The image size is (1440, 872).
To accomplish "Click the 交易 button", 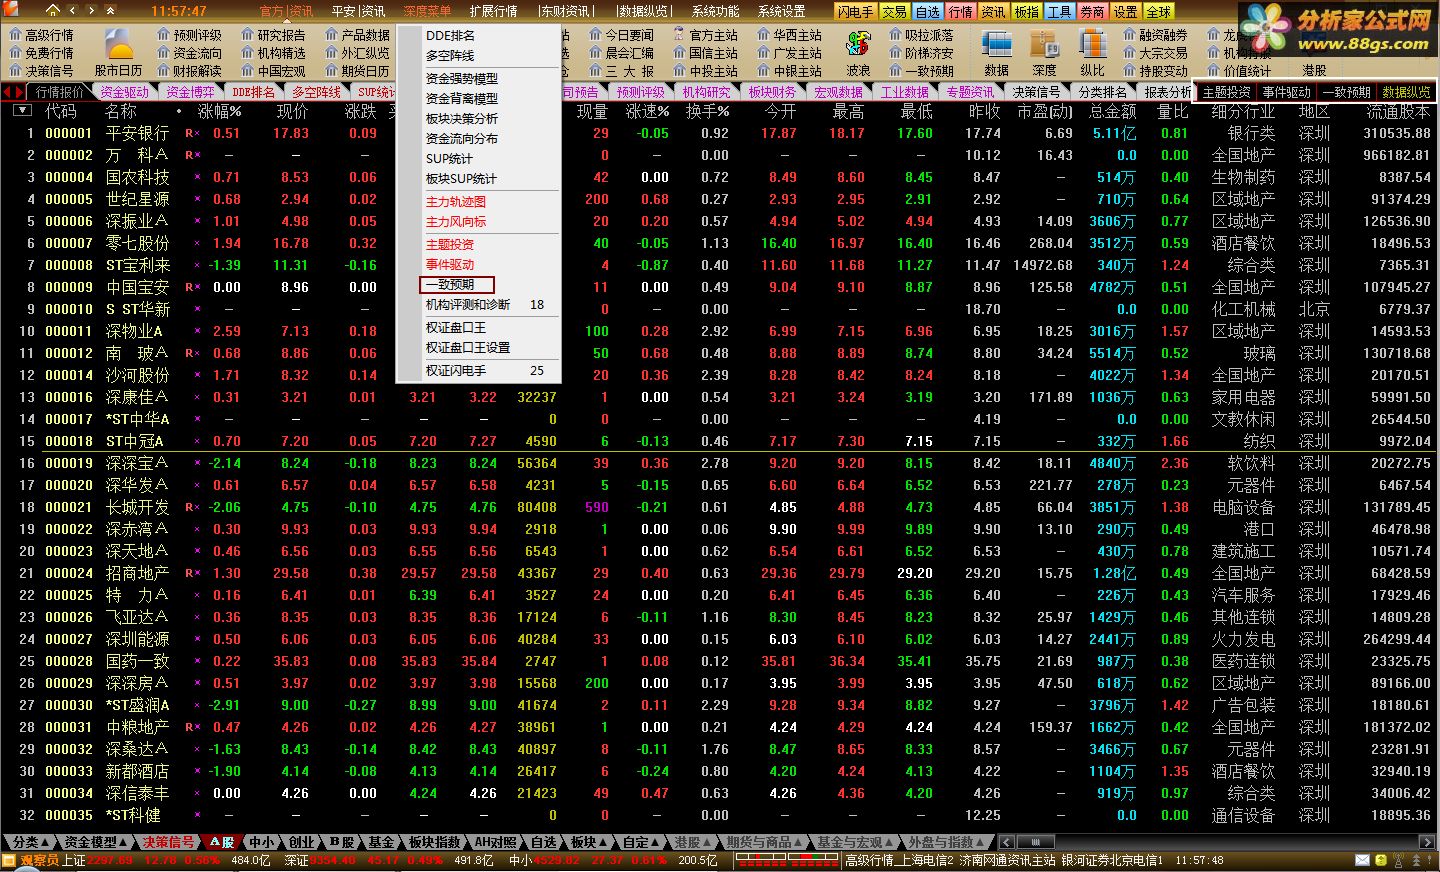I will point(894,12).
